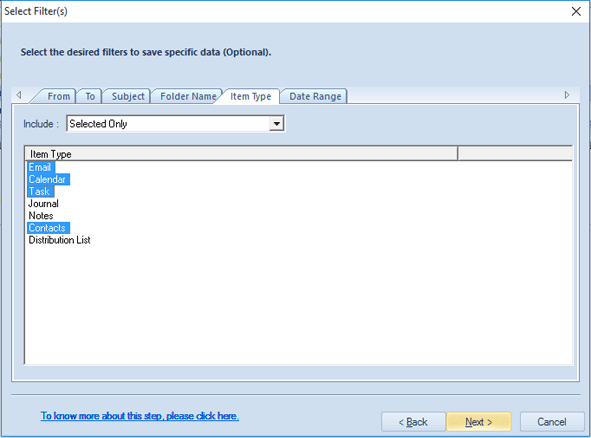This screenshot has width=591, height=438.
Task: Select the Item Type tab
Action: point(251,96)
